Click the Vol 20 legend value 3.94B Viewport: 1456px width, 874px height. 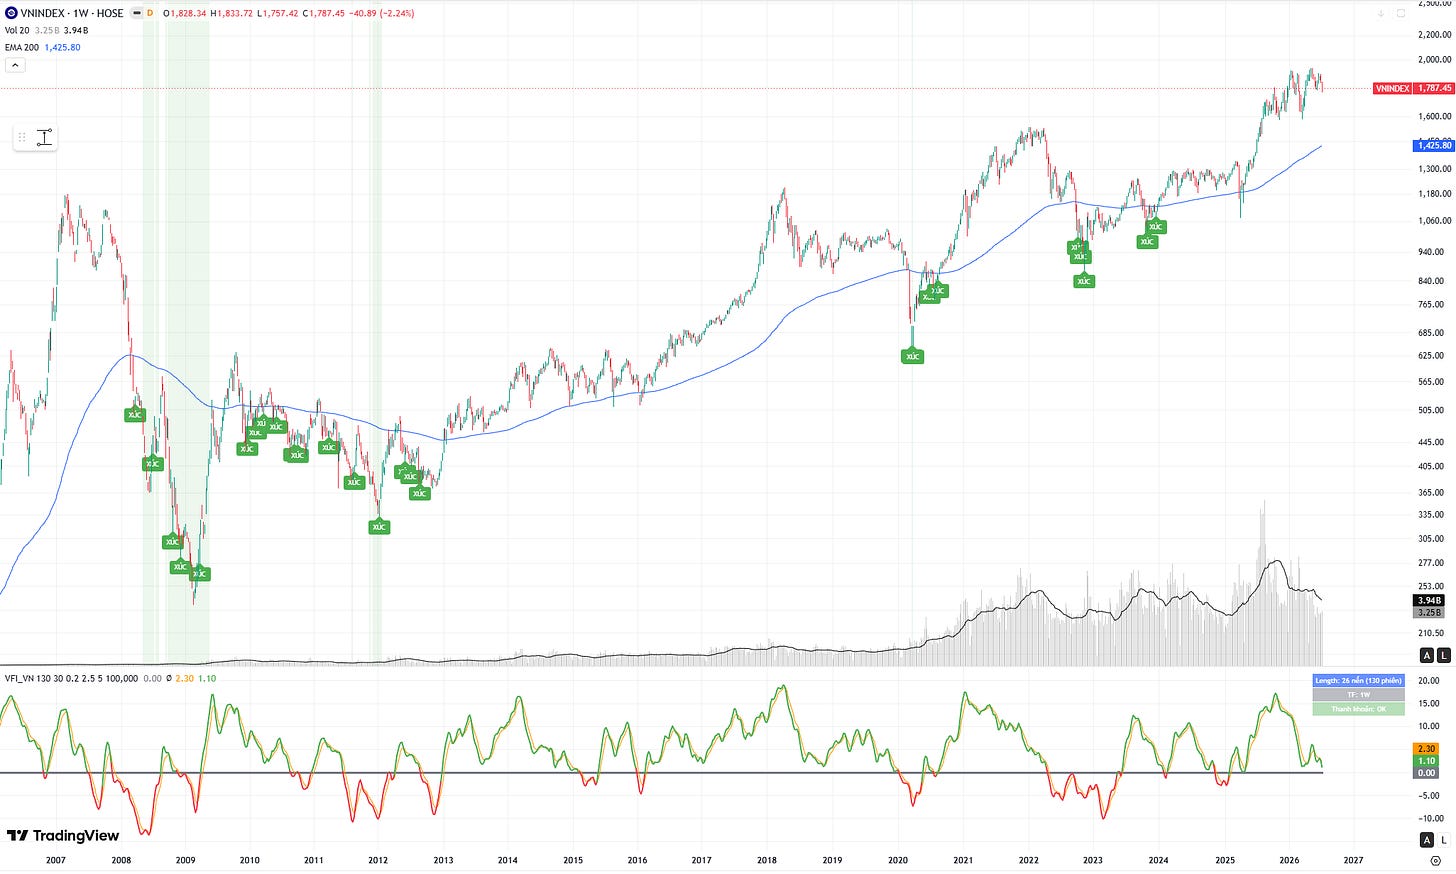[76, 30]
